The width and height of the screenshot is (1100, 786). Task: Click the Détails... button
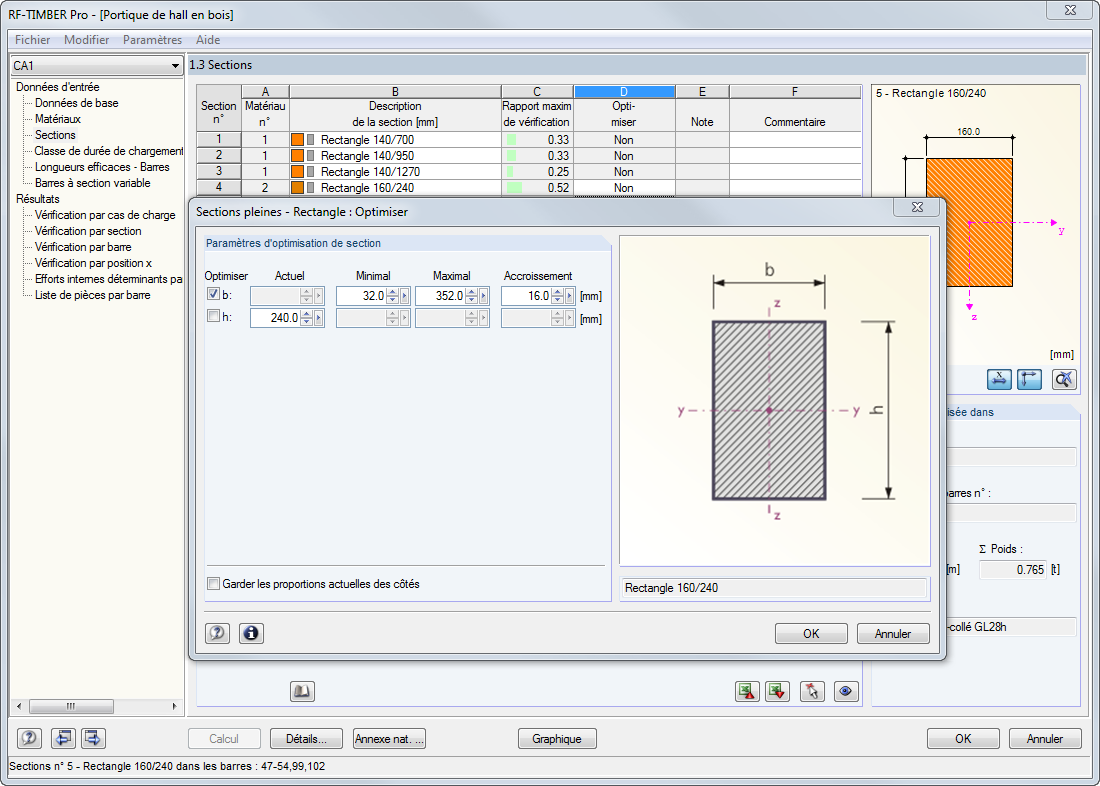coord(307,738)
